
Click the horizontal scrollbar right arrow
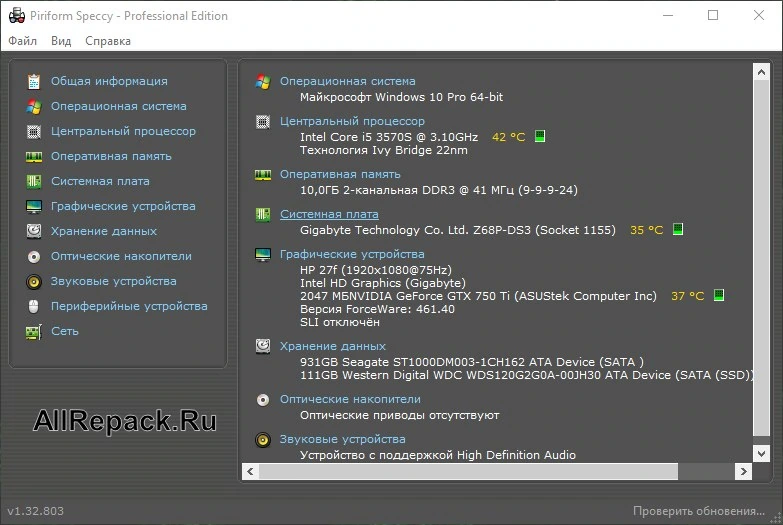(x=744, y=472)
